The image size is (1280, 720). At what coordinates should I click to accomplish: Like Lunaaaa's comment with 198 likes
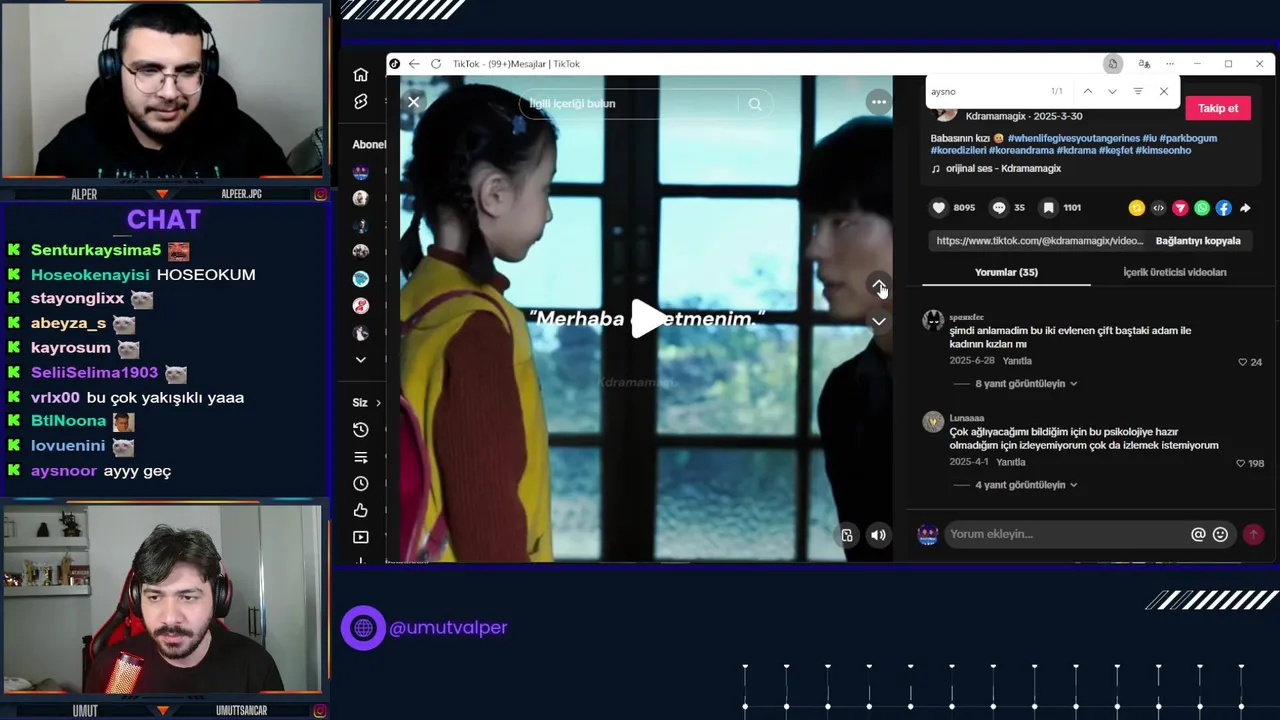1240,463
